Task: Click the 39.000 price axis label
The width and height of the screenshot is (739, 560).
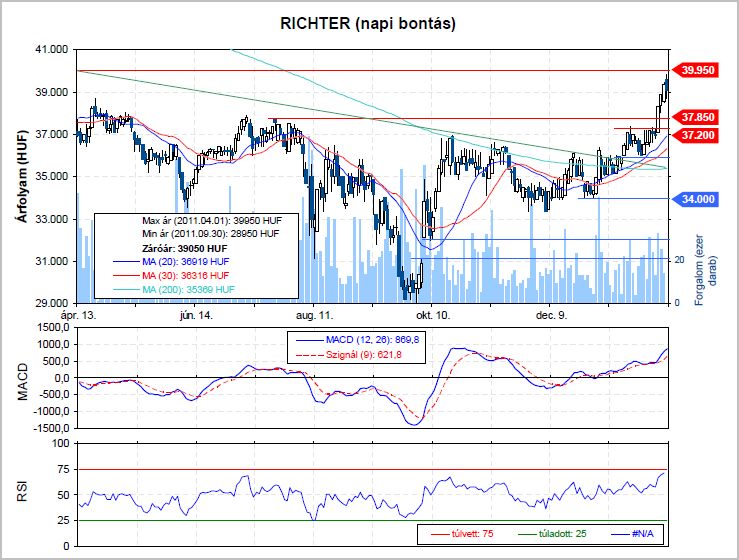Action: click(x=51, y=92)
